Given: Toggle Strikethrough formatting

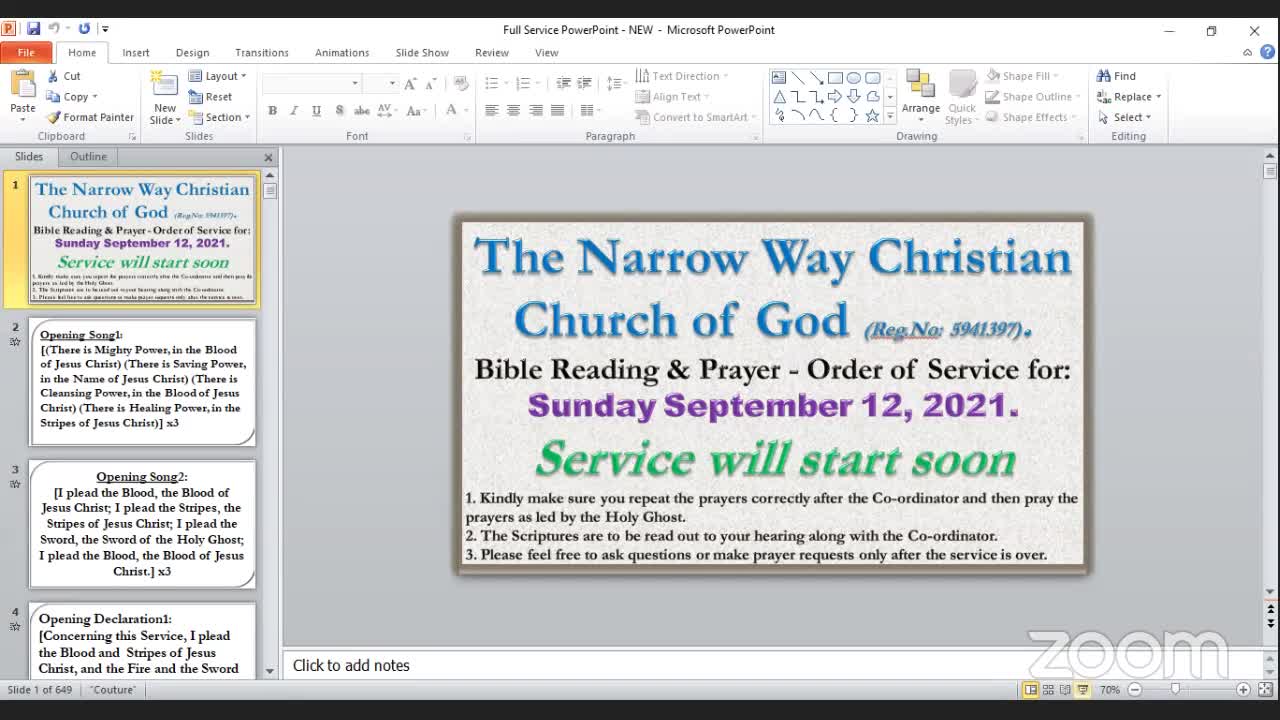Looking at the screenshot, I should [362, 110].
